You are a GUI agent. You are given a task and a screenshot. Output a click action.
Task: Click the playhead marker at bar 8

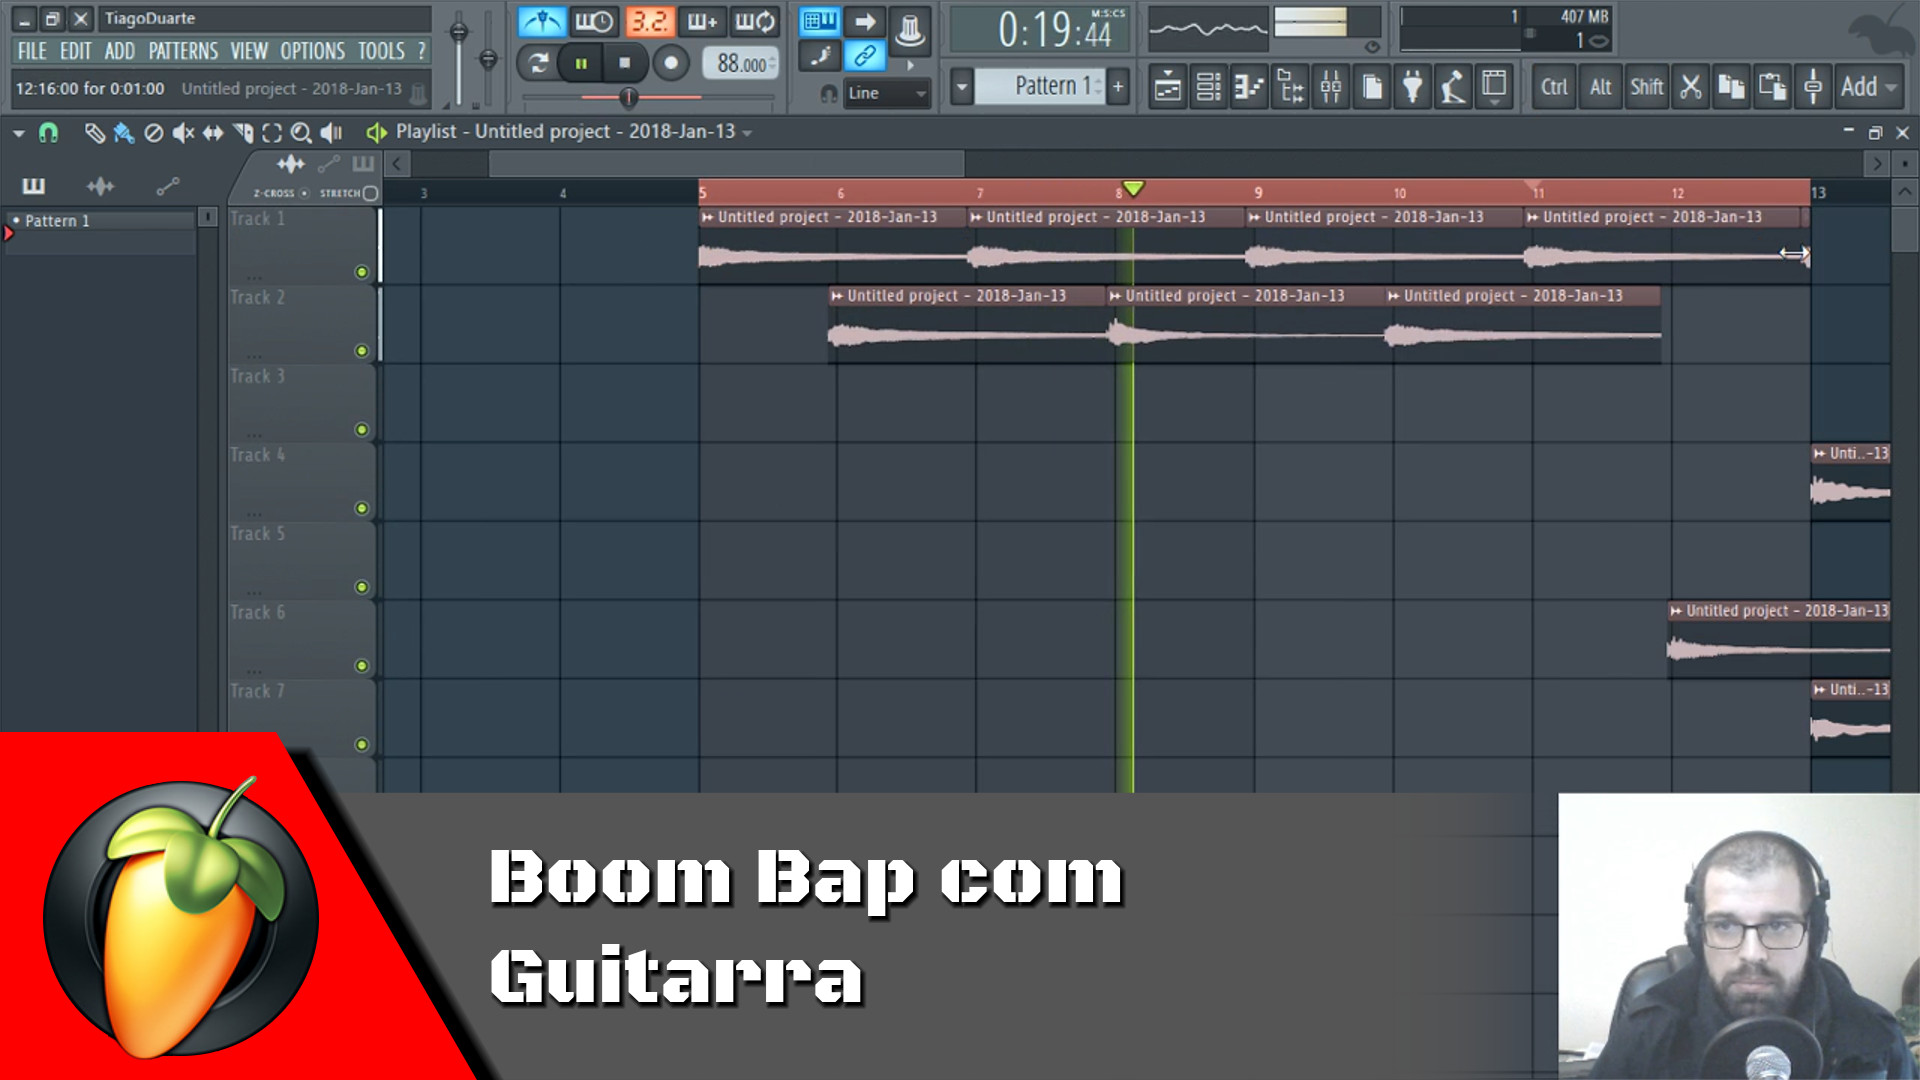coord(1133,188)
